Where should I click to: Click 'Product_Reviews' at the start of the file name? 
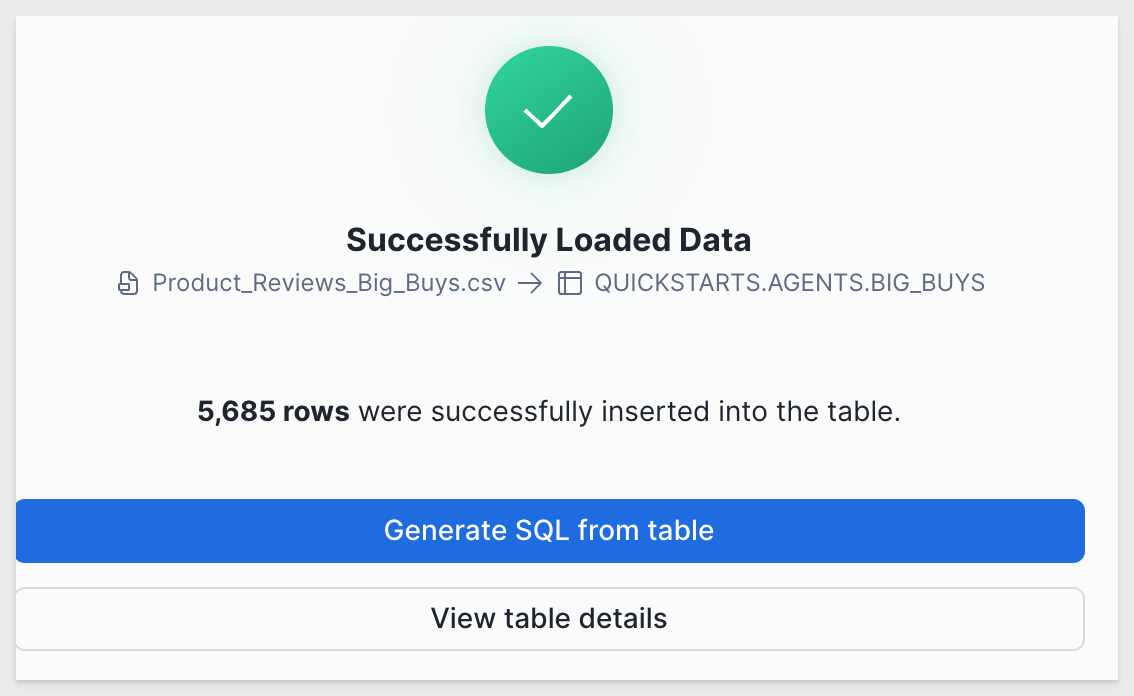tap(232, 283)
